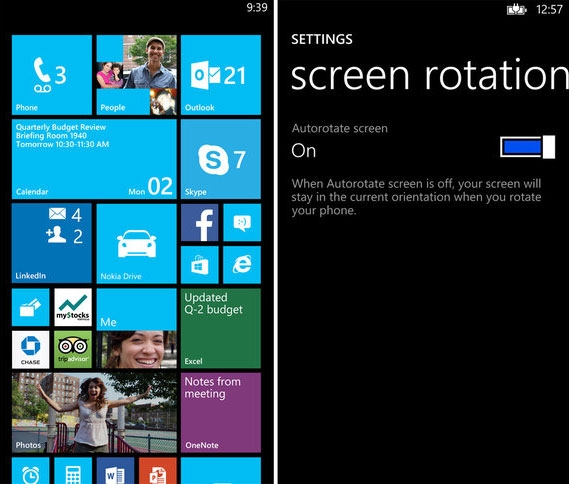Open OneNote Notes from meeting tile
569x484 pixels.
click(x=221, y=413)
